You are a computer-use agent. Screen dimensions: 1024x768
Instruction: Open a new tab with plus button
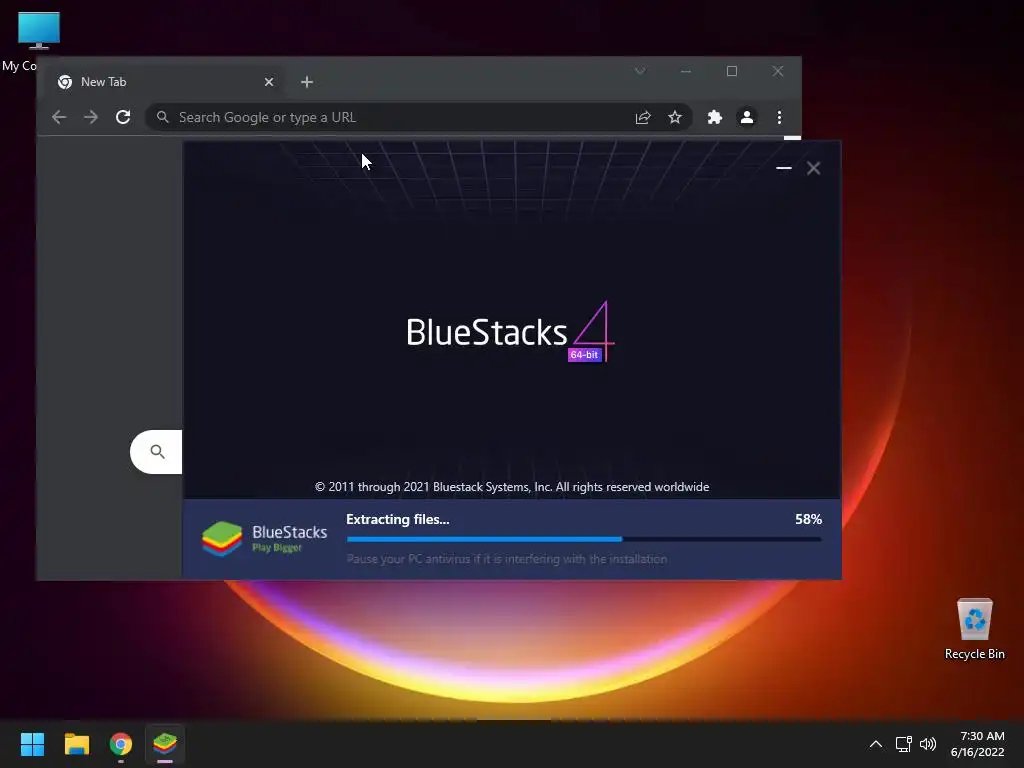[x=307, y=82]
